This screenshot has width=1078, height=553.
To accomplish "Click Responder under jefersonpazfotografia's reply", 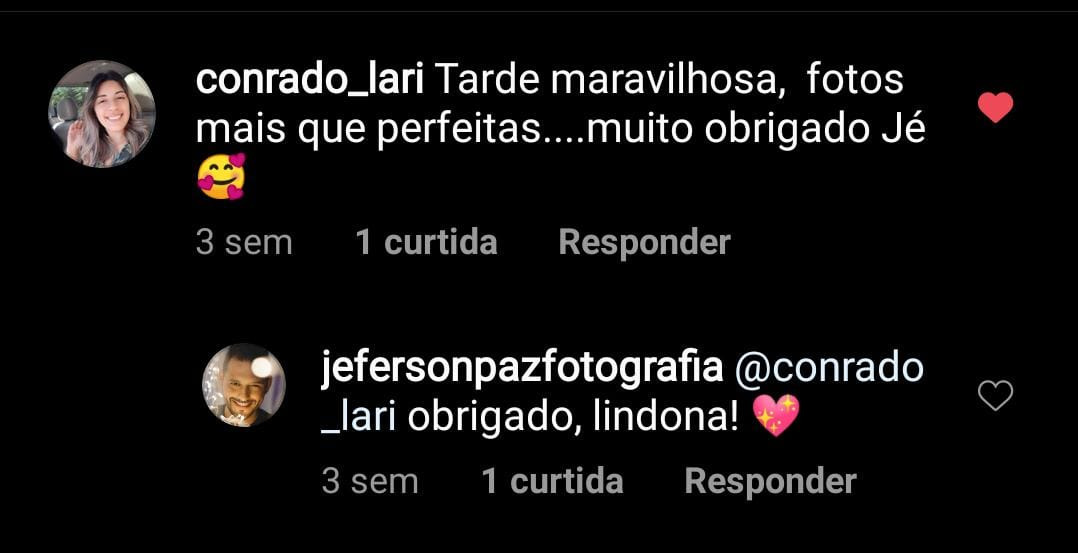I will point(771,481).
